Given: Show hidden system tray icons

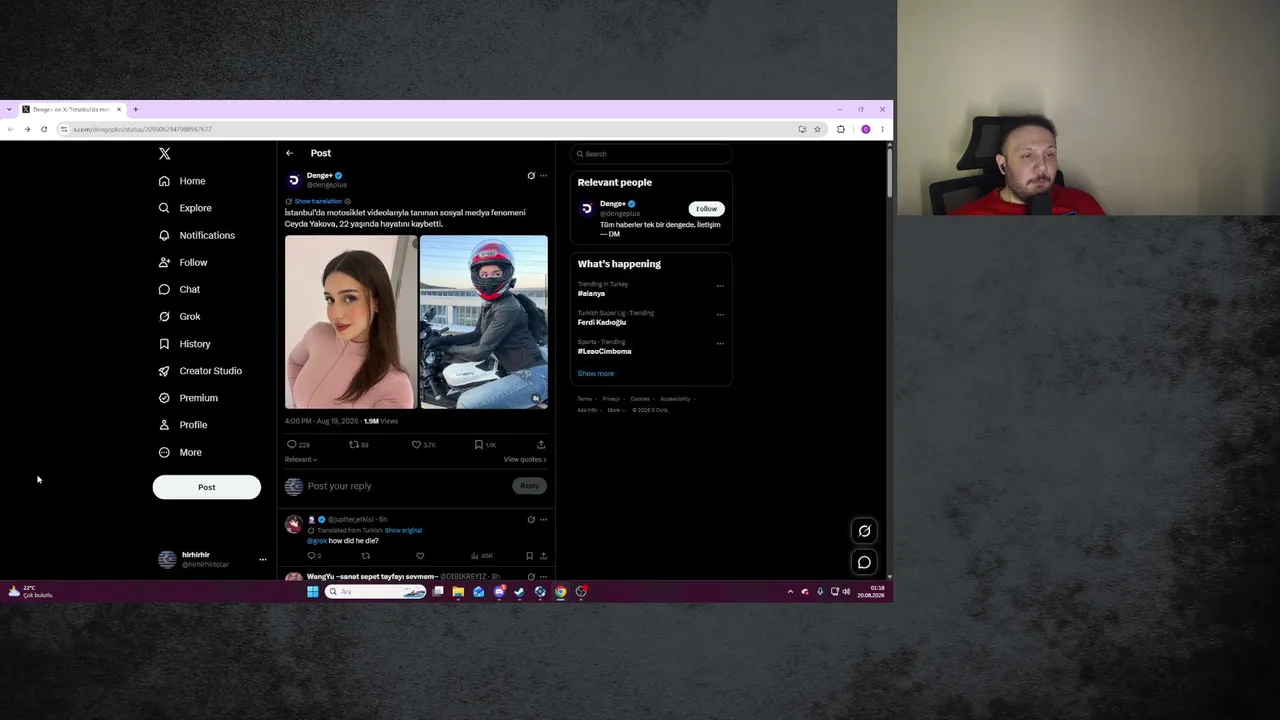Looking at the screenshot, I should (790, 592).
